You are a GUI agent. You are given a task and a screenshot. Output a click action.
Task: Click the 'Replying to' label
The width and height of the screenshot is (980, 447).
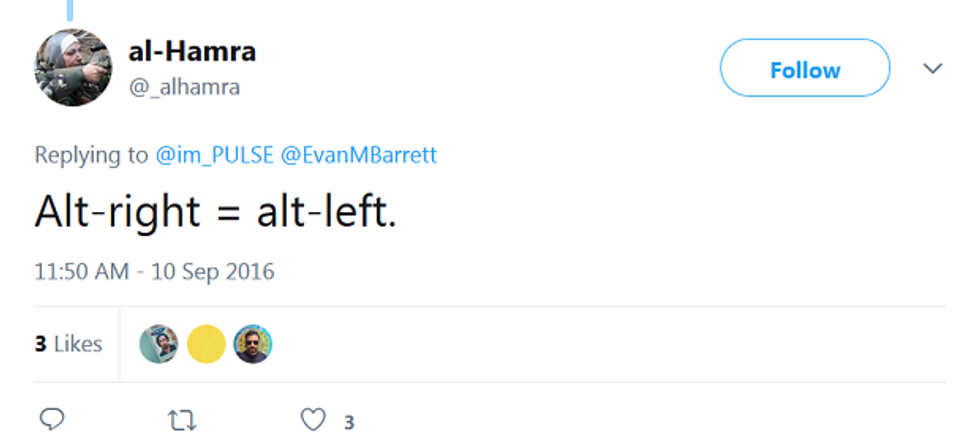(x=91, y=155)
